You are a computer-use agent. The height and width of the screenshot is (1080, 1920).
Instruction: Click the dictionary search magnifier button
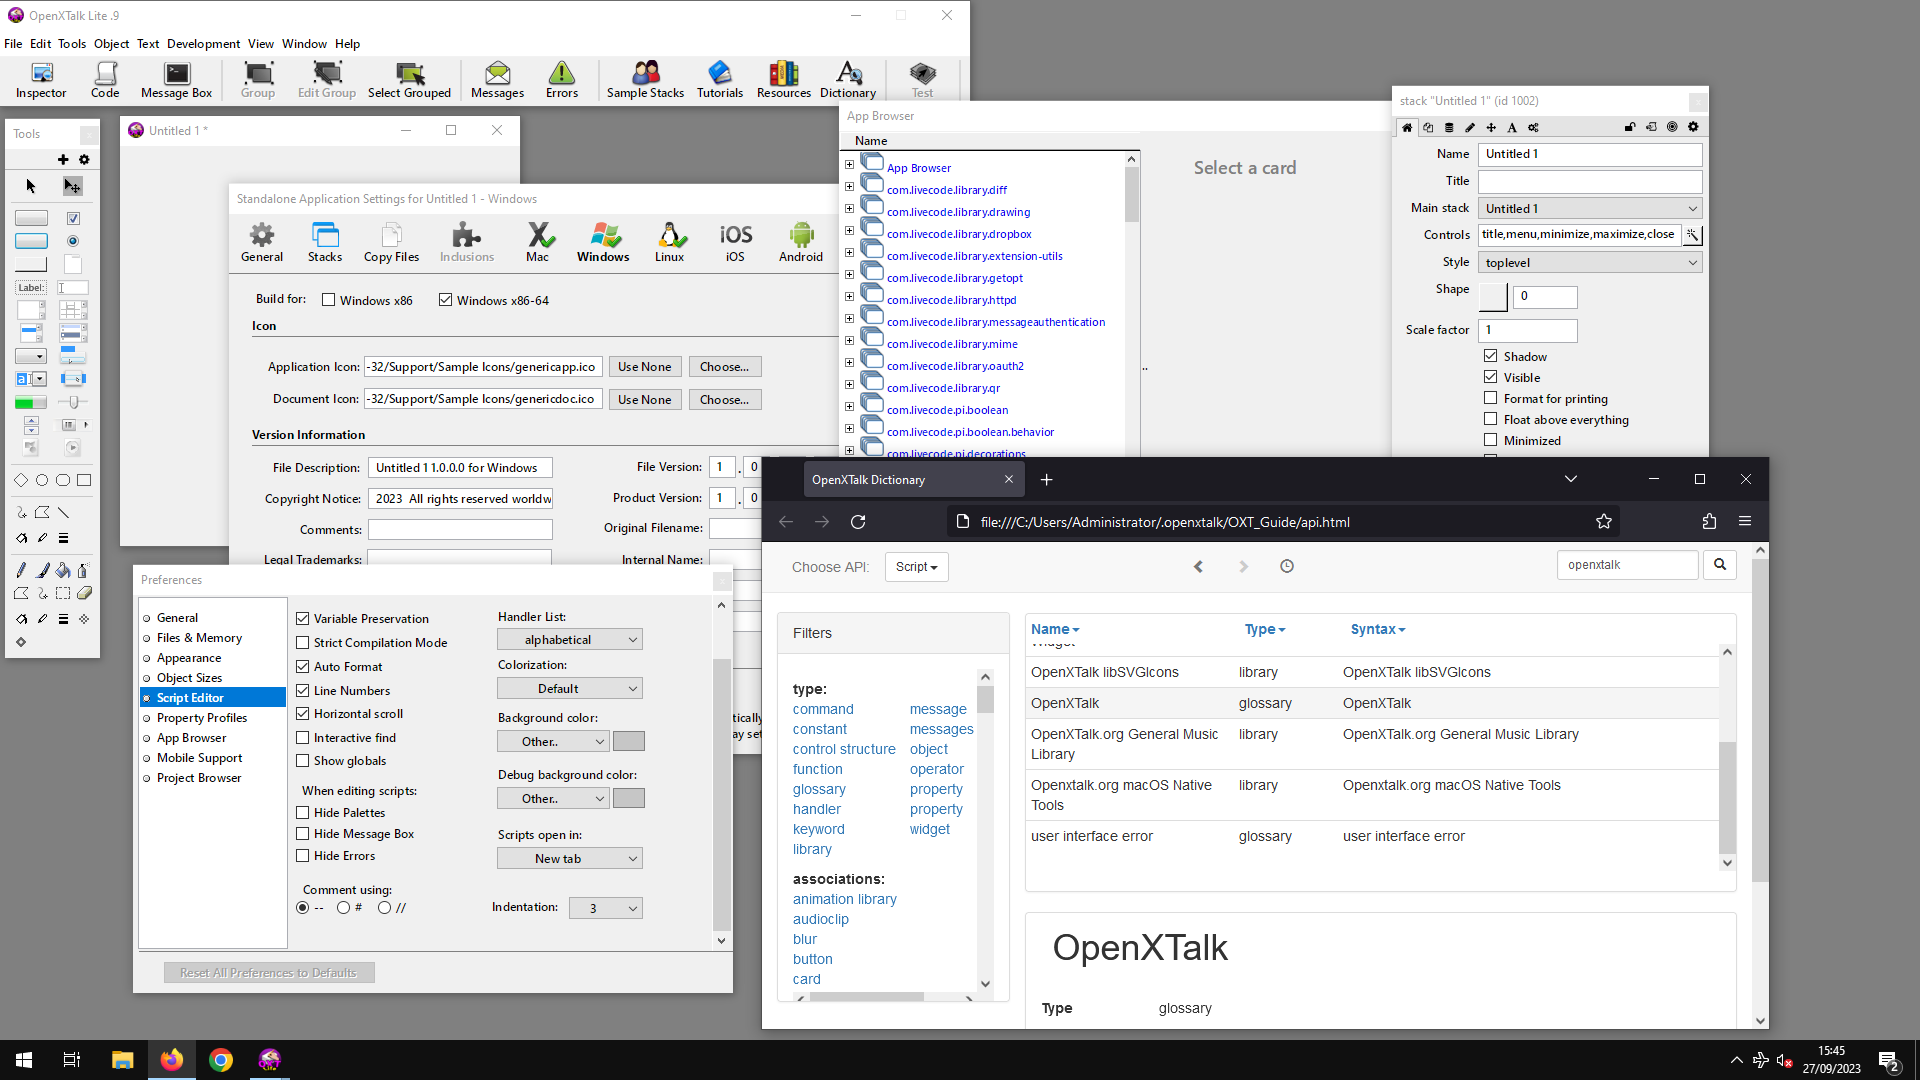pos(1720,565)
